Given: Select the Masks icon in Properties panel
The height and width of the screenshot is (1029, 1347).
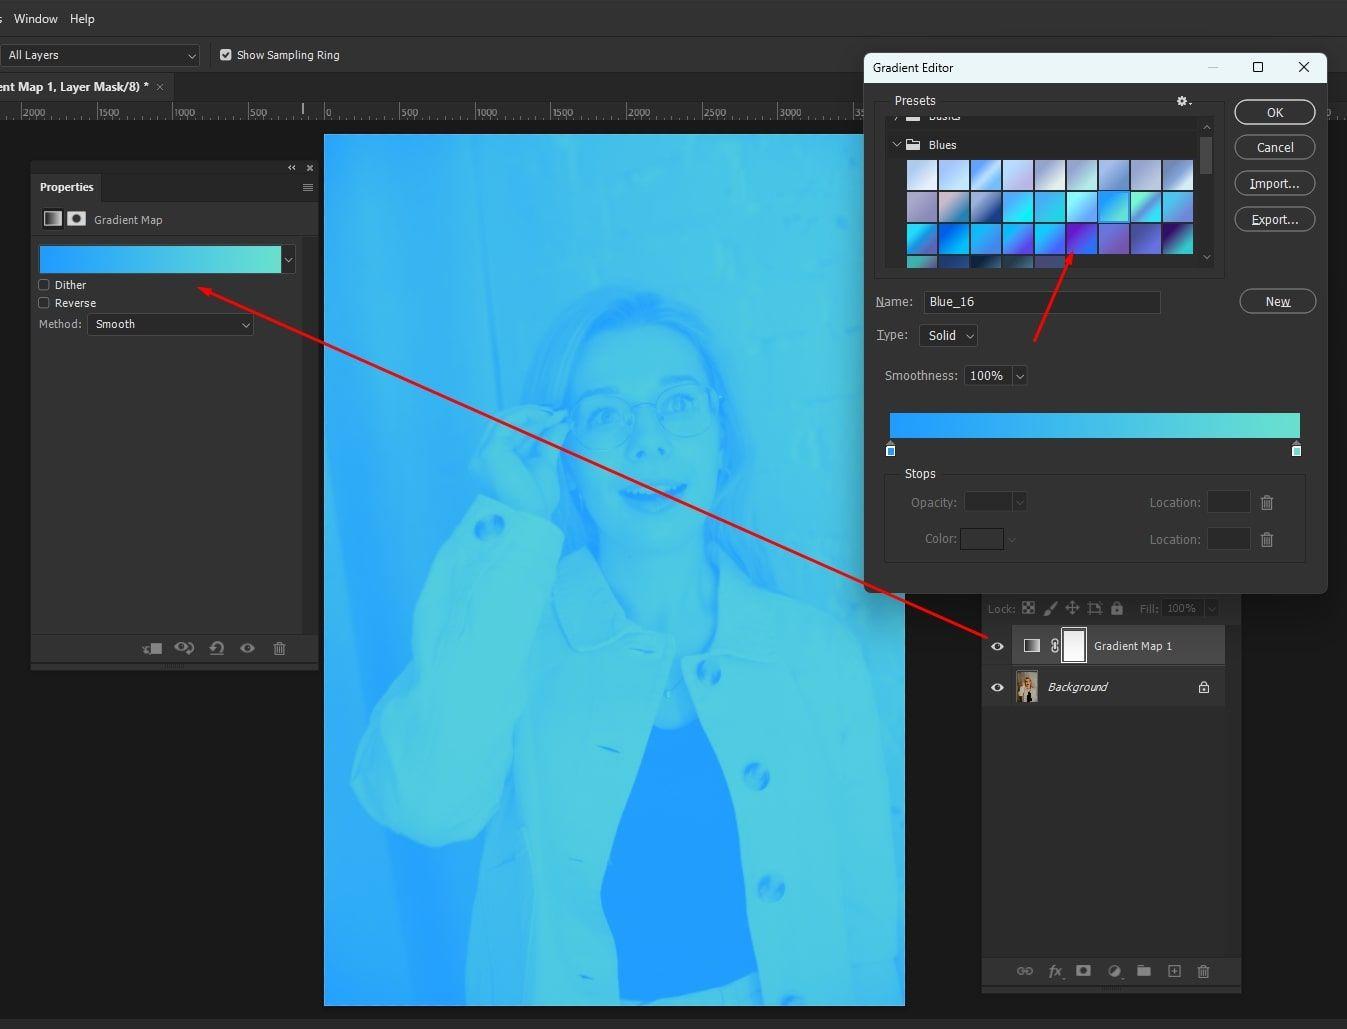Looking at the screenshot, I should tap(76, 219).
